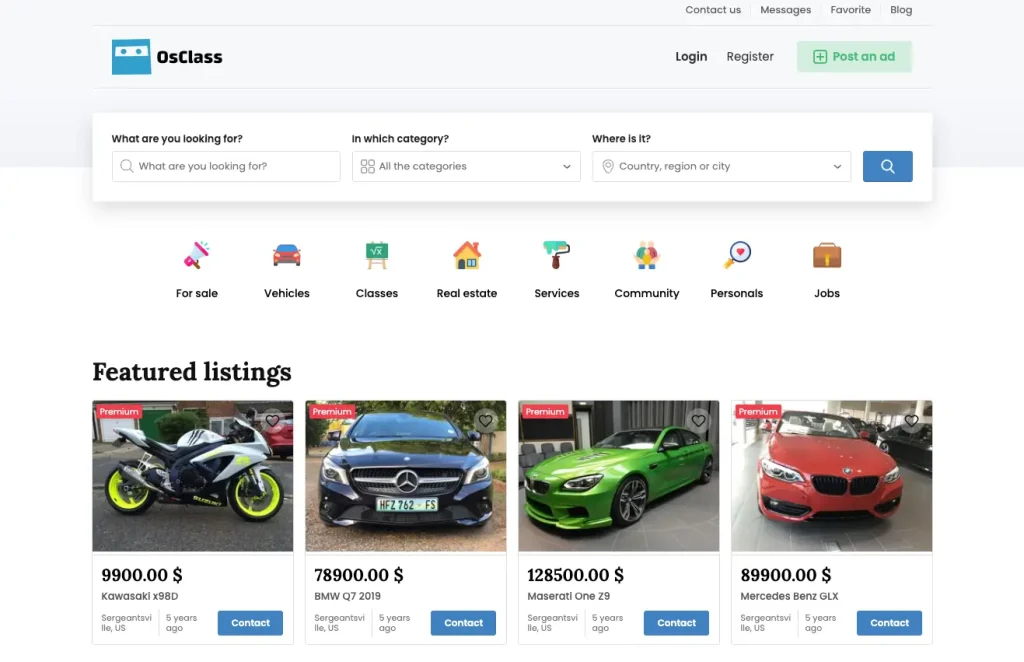Click the Mercedes Benz GLX title
Image resolution: width=1024 pixels, height=662 pixels.
pos(789,596)
